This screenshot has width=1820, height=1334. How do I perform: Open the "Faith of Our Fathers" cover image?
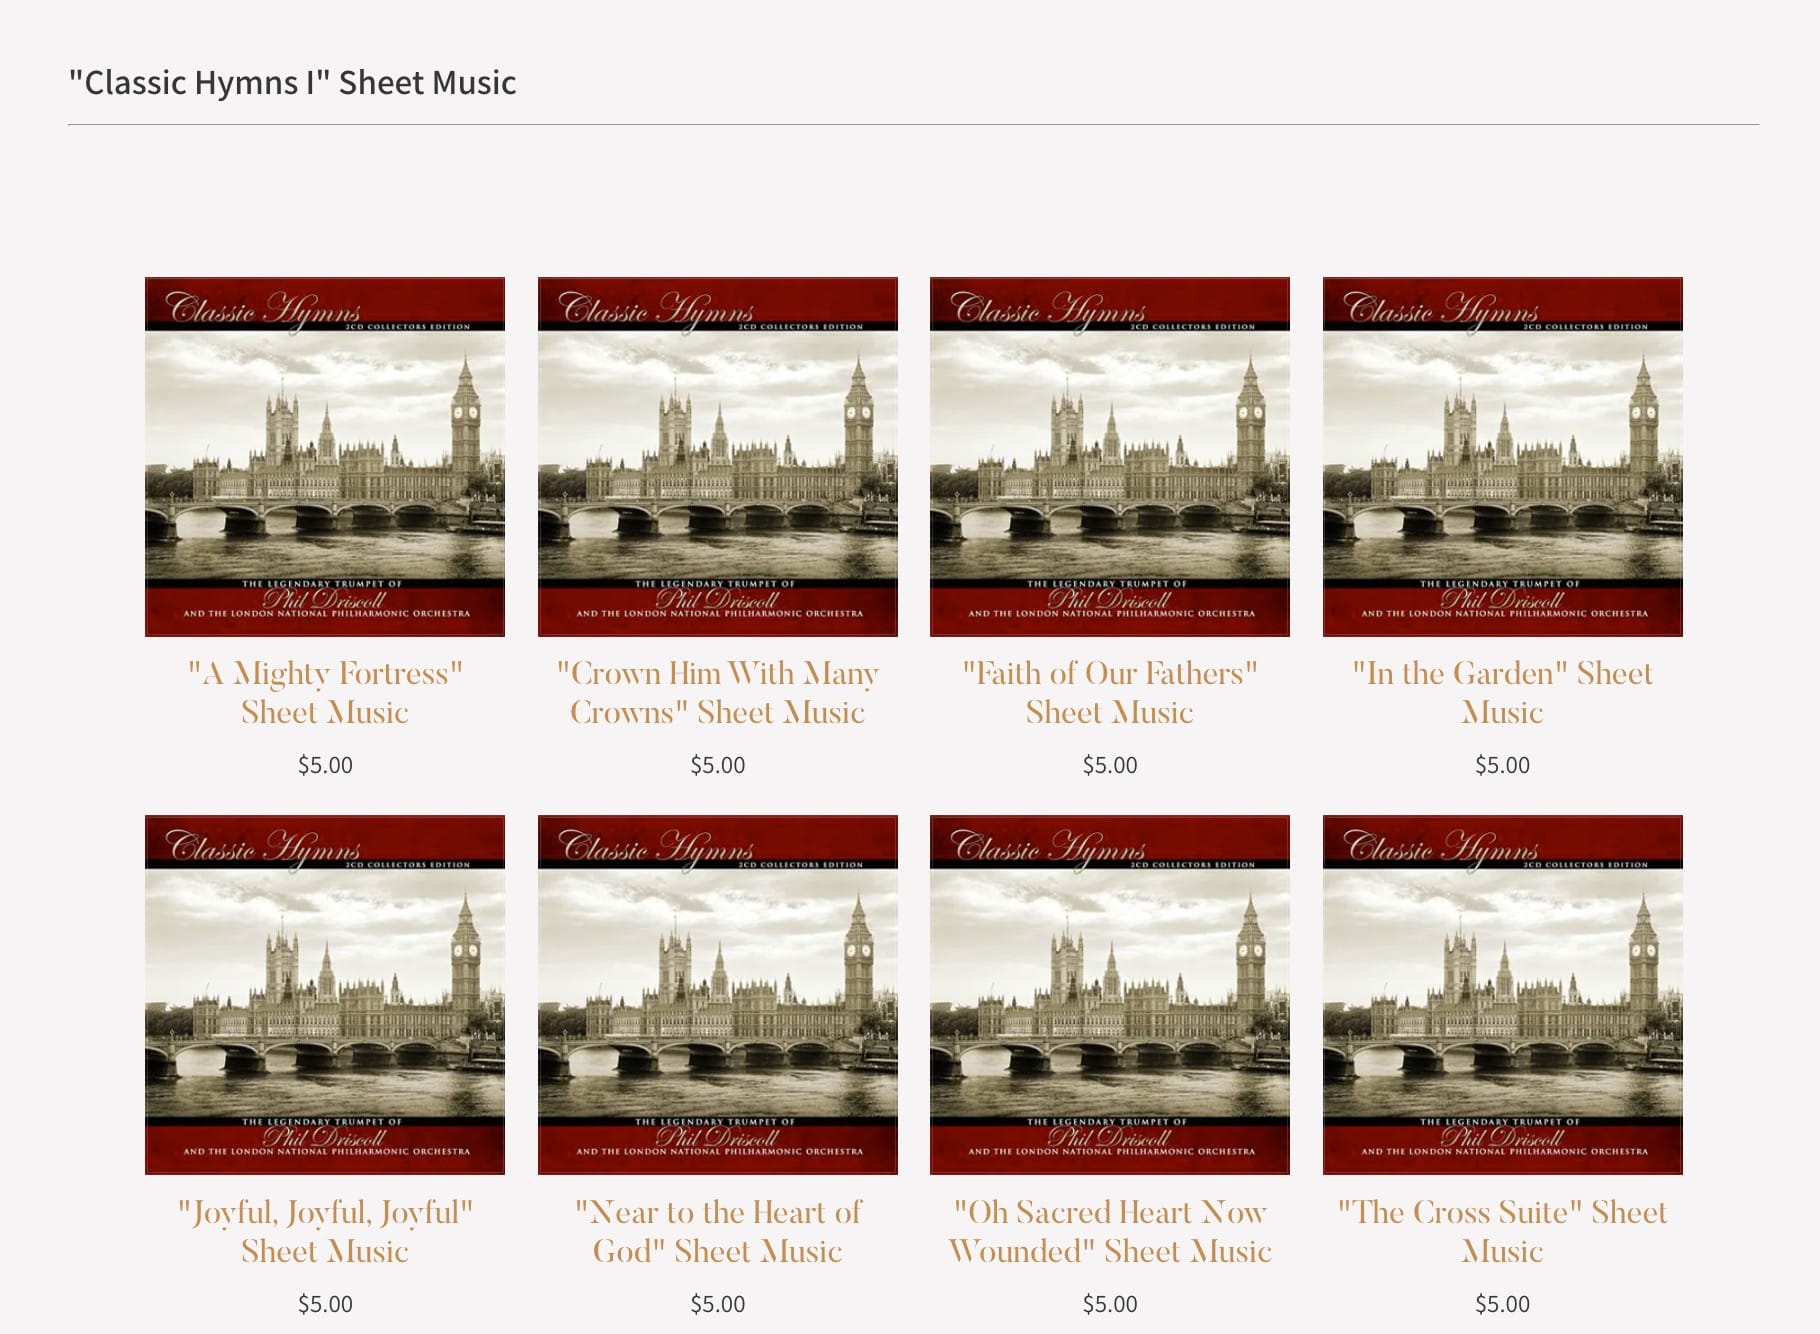(x=1110, y=457)
